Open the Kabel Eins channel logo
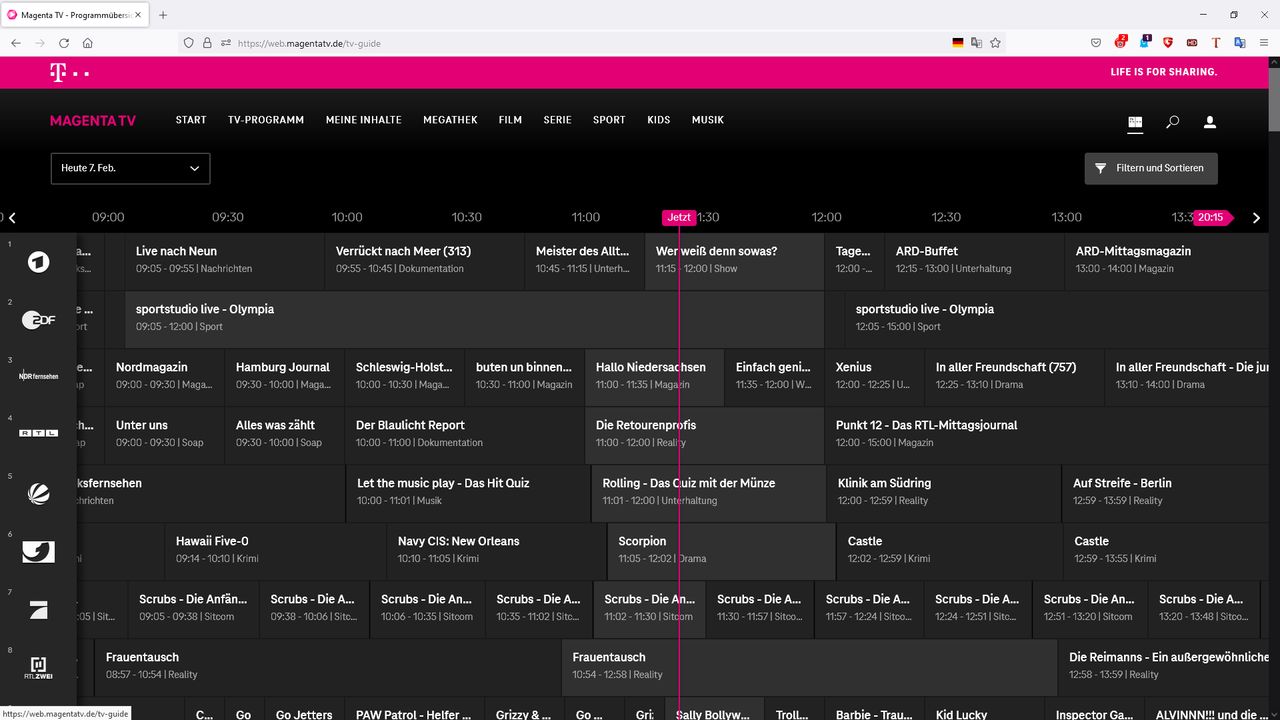This screenshot has height=720, width=1280. pos(38,551)
